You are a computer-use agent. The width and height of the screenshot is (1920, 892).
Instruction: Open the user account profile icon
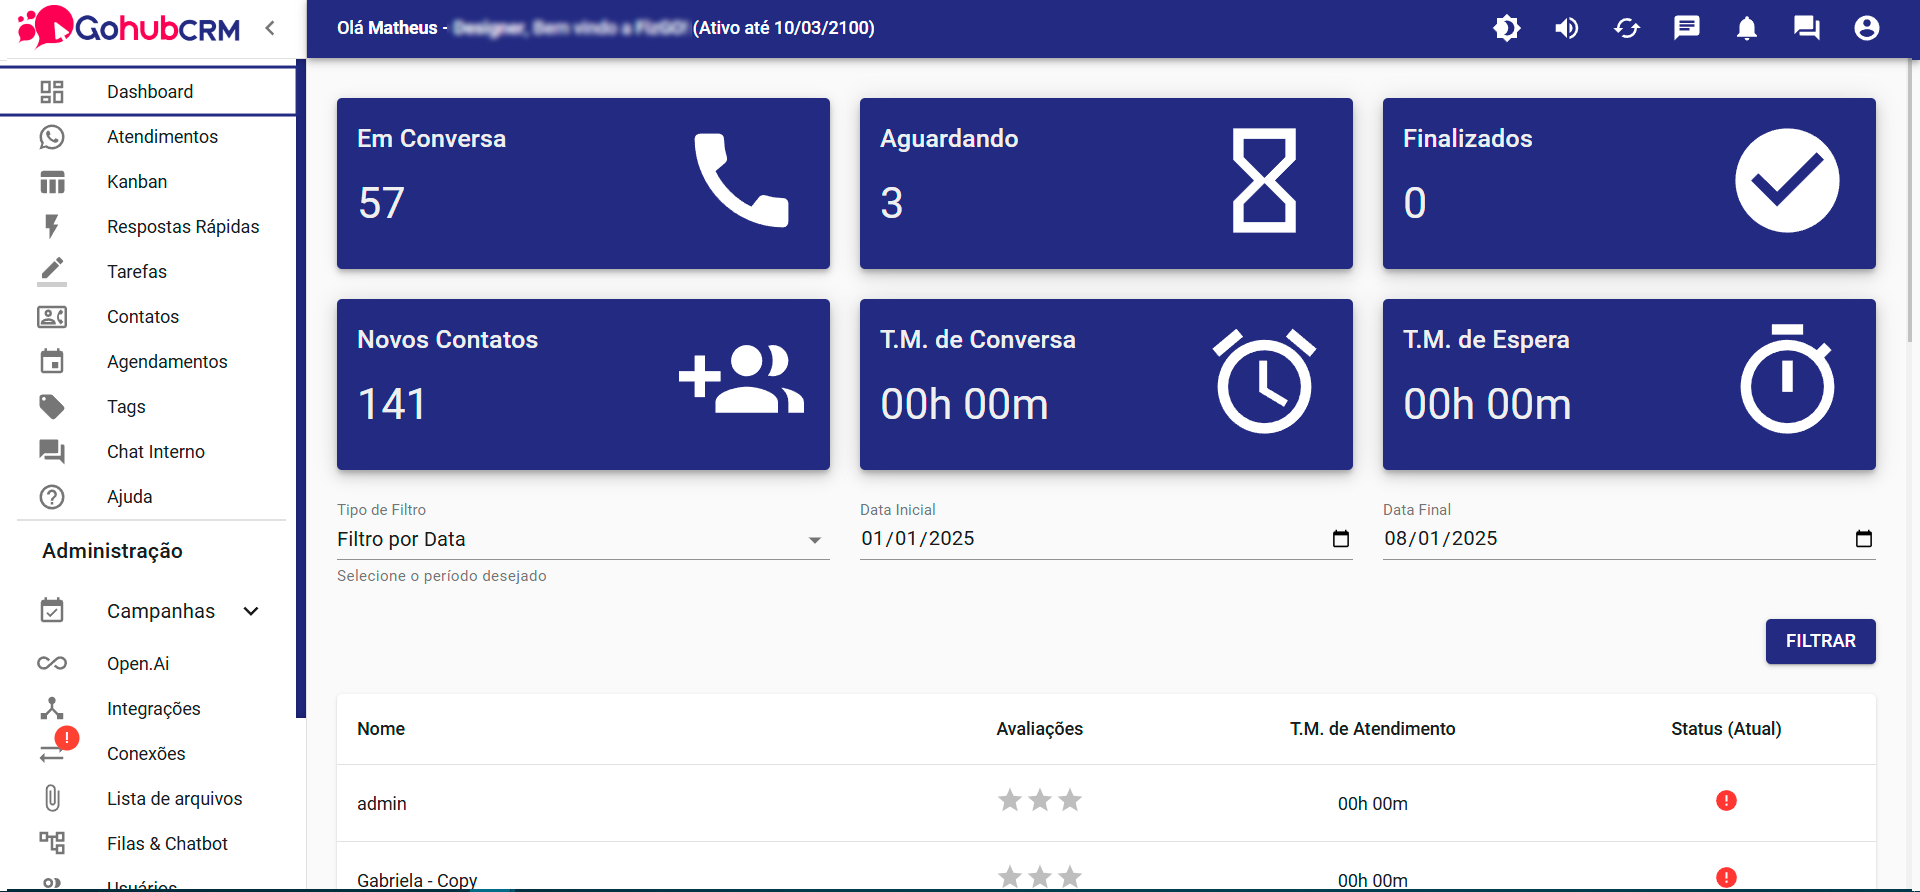[x=1866, y=28]
